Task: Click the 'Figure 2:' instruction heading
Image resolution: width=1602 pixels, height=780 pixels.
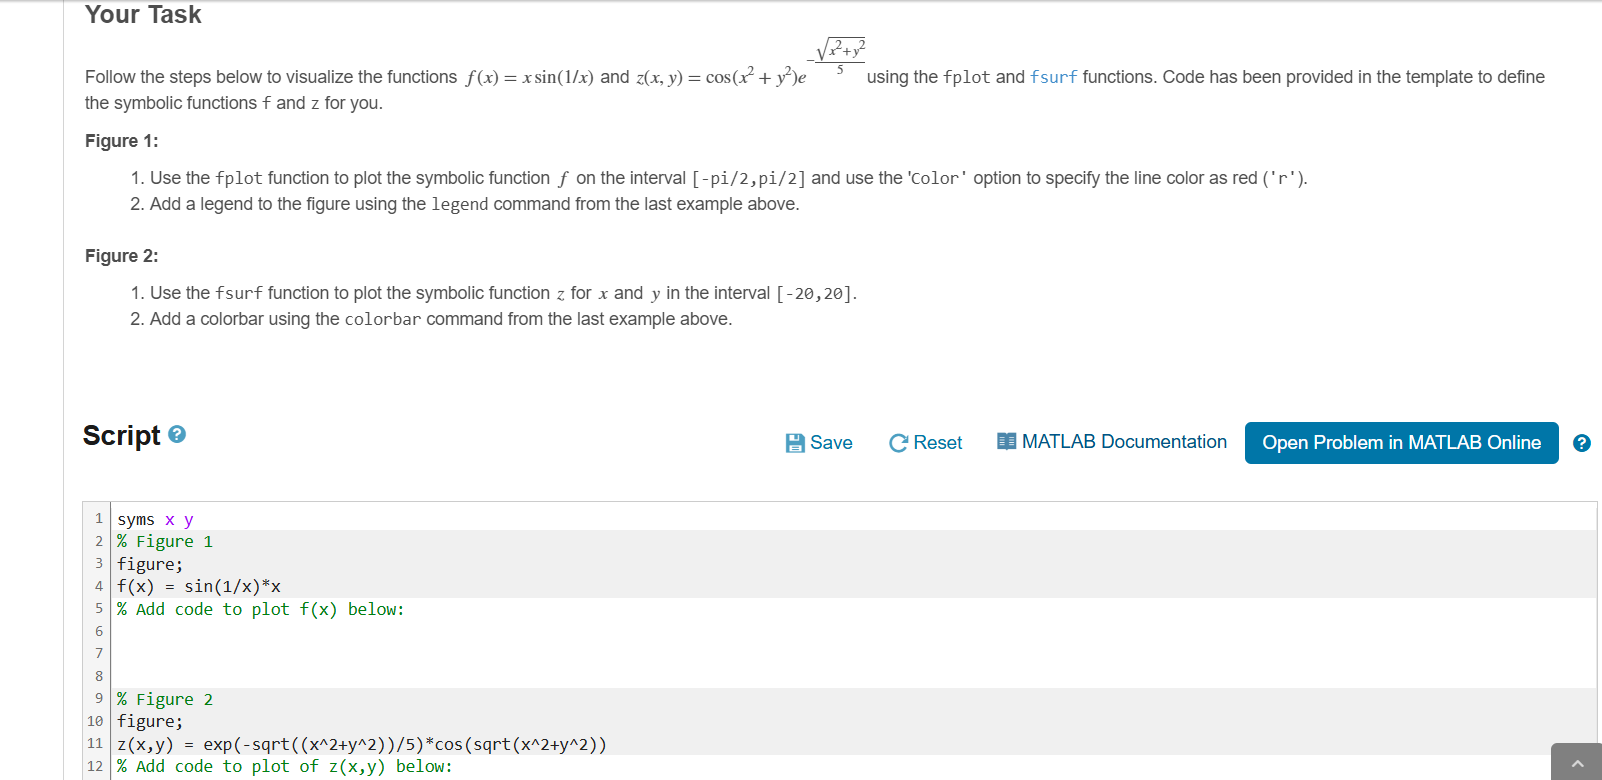Action: click(121, 256)
